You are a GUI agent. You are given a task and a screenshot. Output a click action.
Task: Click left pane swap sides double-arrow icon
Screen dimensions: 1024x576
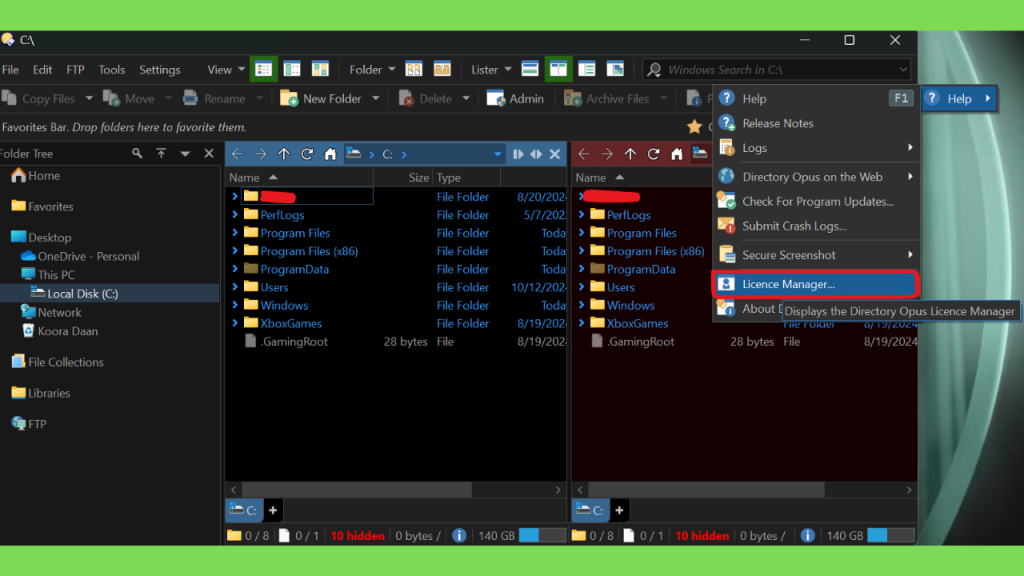(536, 154)
